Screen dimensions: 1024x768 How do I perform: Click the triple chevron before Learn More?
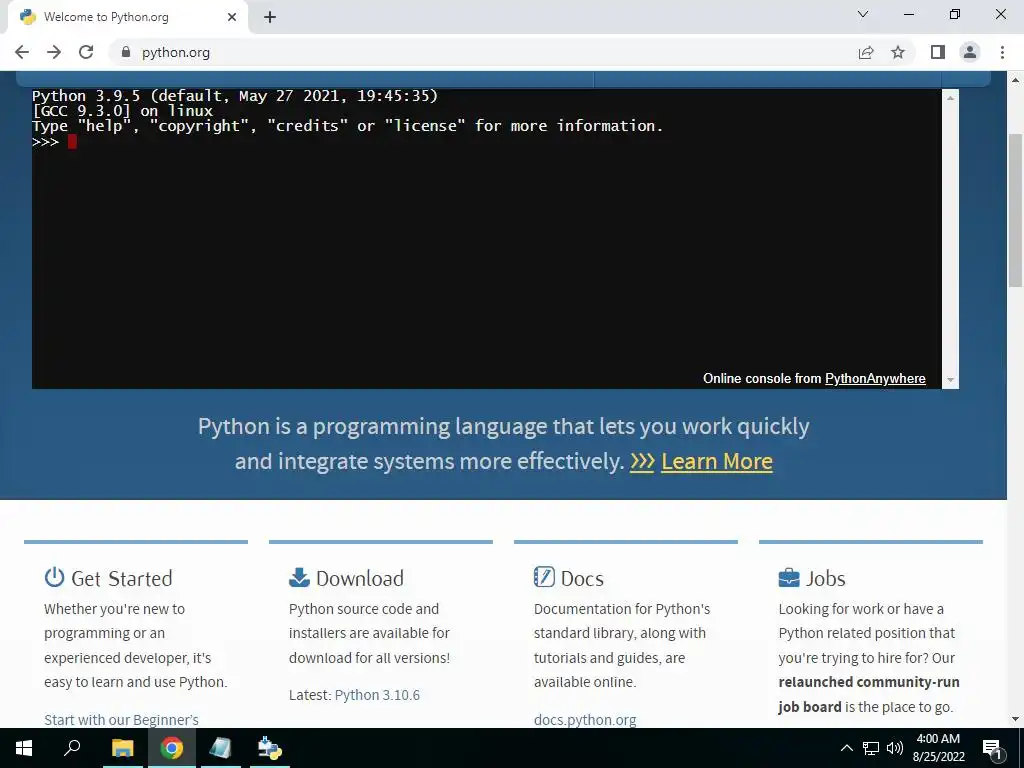(642, 462)
